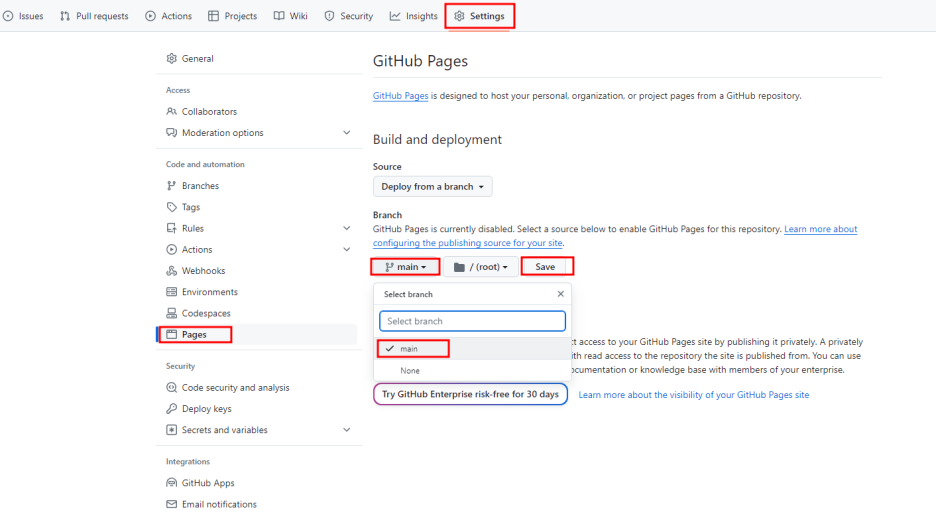The height and width of the screenshot is (526, 936).
Task: Click the sidebar Actions play icon
Action: [172, 250]
